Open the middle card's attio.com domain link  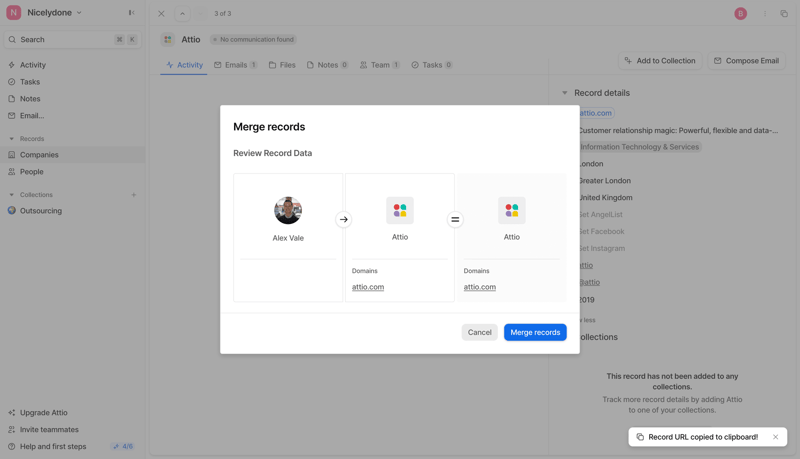click(x=368, y=287)
